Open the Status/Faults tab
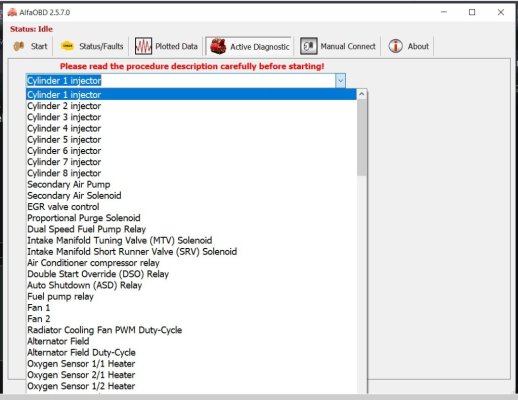518x400 pixels. [92, 46]
